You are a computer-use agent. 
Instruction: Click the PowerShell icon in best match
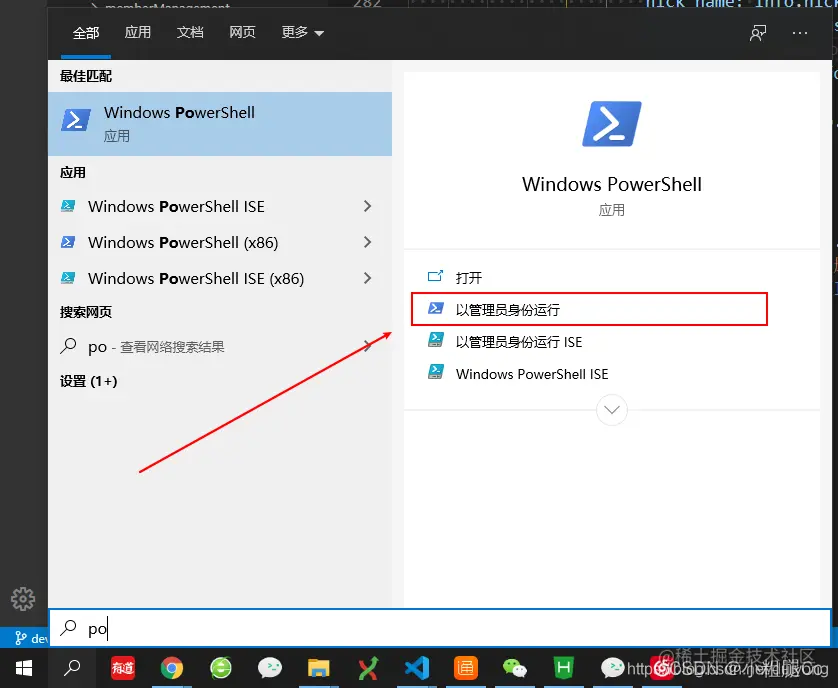(76, 120)
